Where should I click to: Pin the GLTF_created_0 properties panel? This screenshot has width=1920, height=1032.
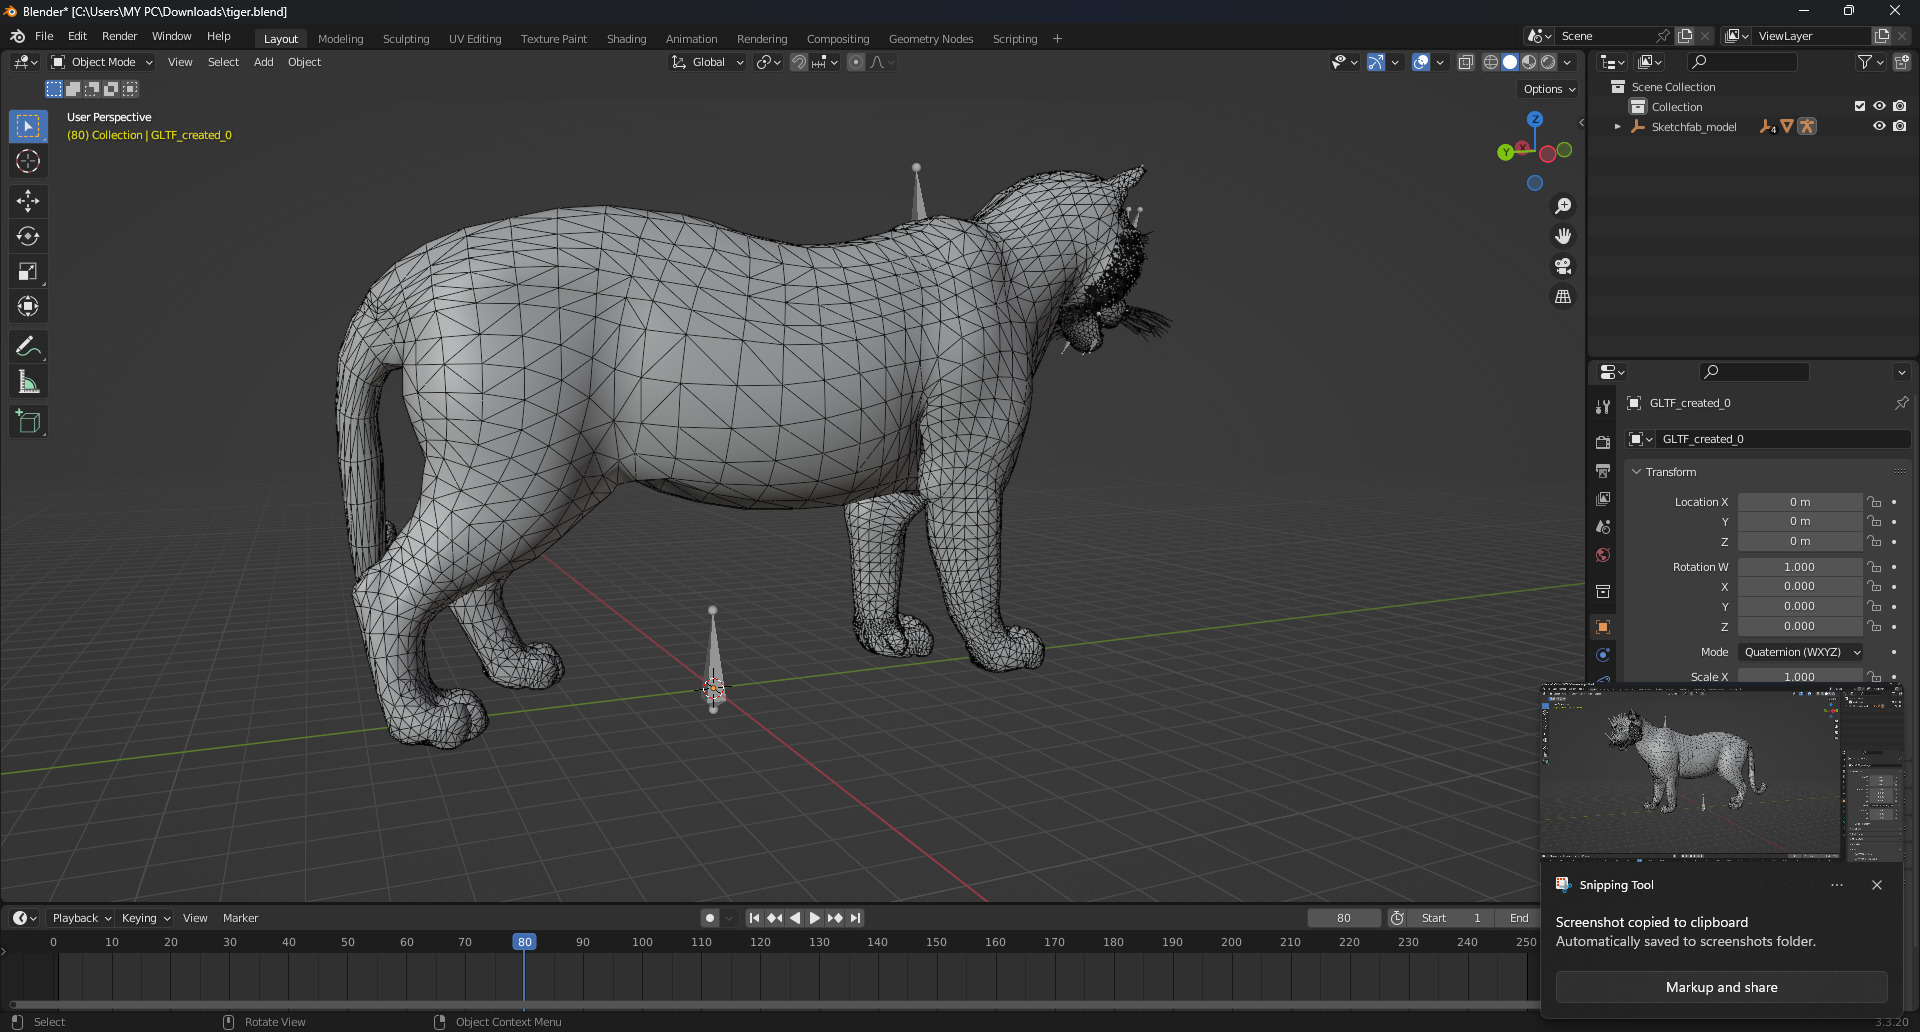tap(1901, 403)
